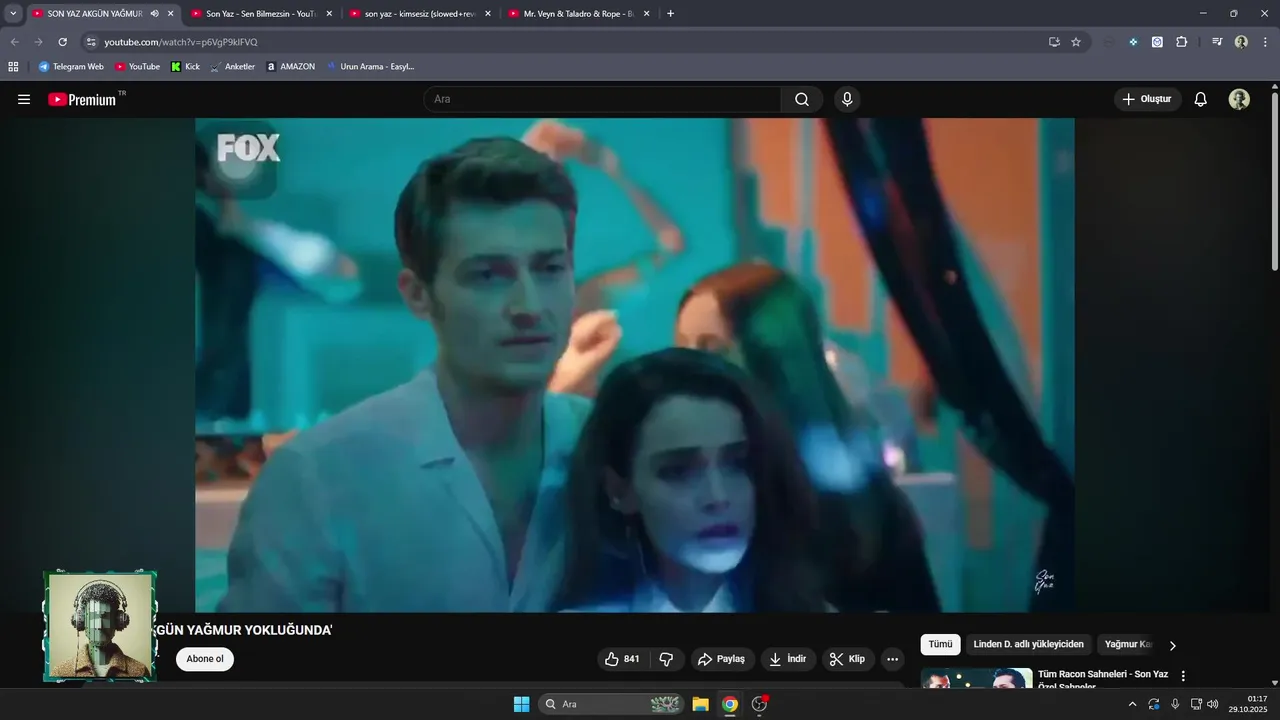Click the YouTube search magnifier button
This screenshot has height=720, width=1280.
[x=802, y=99]
